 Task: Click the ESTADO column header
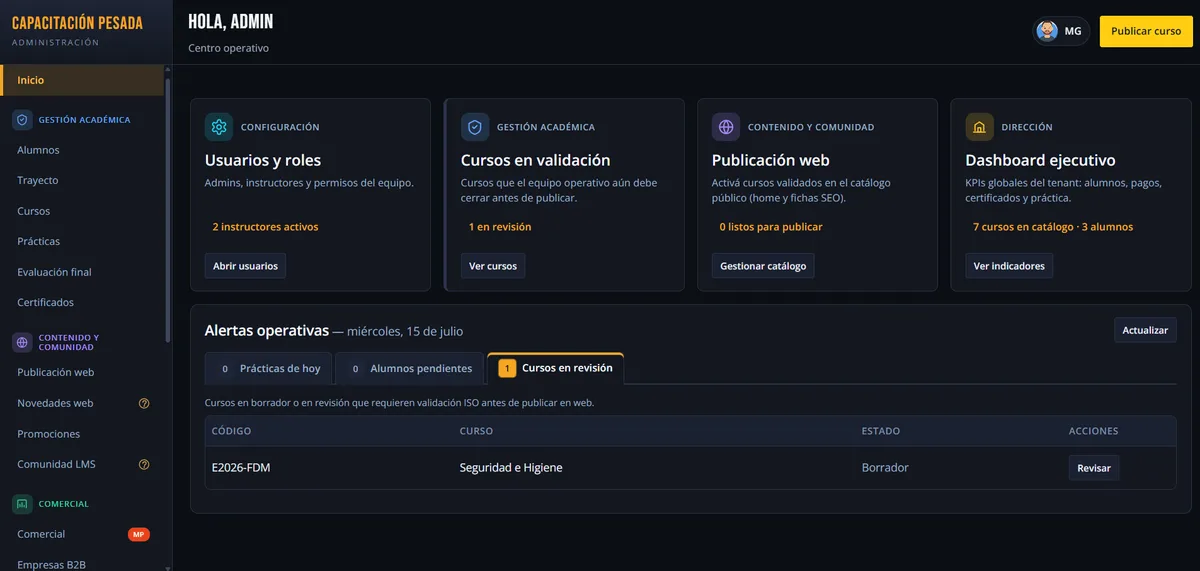coord(881,431)
